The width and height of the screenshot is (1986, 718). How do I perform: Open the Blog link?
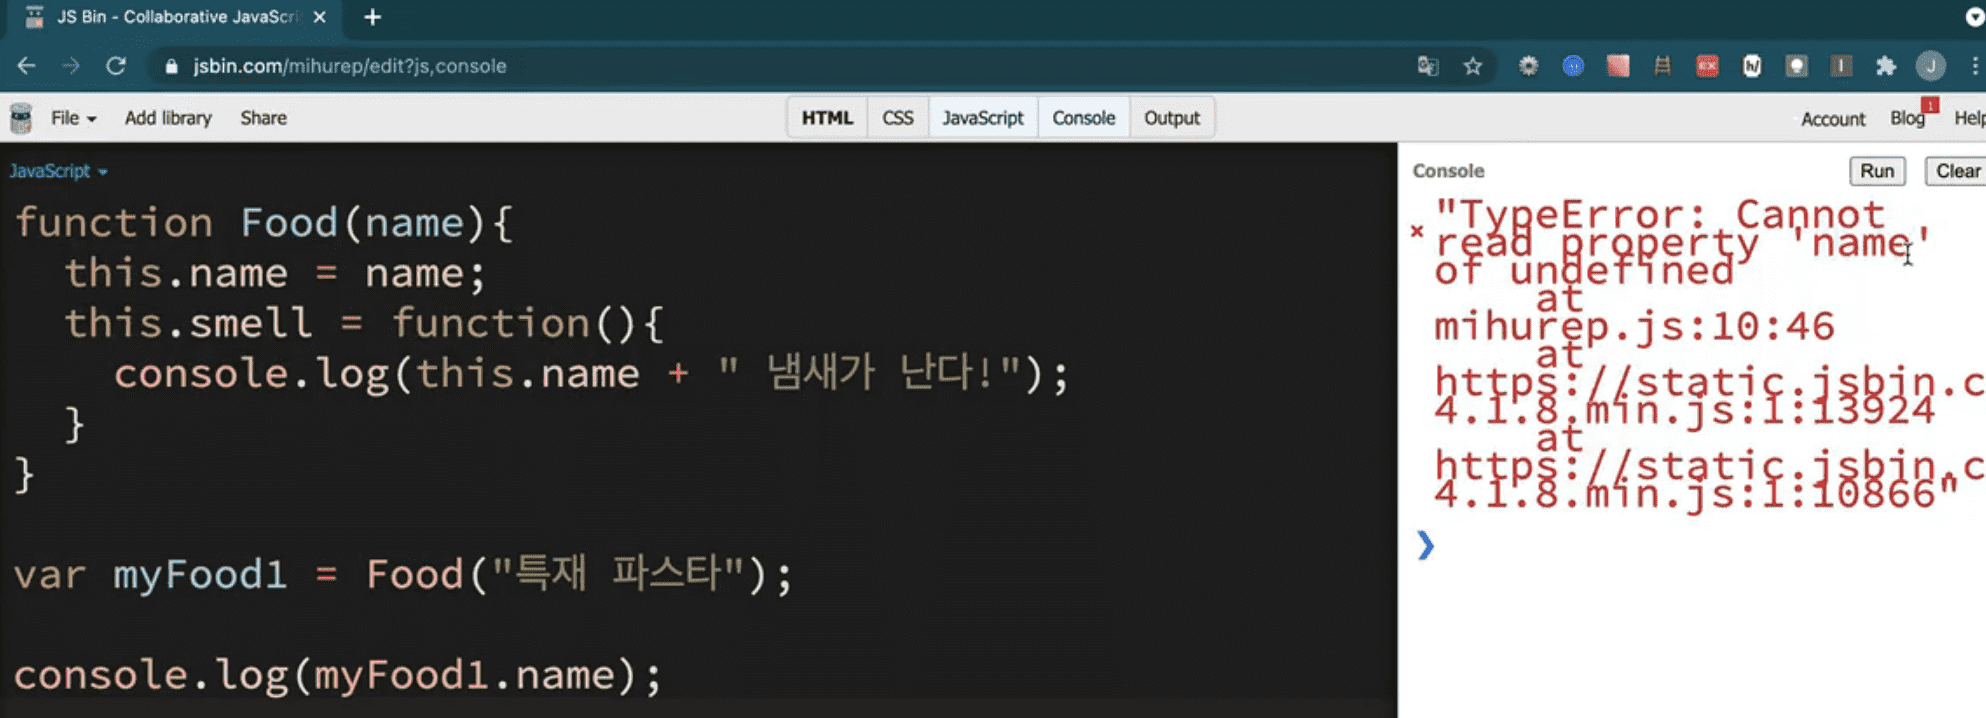pyautogui.click(x=1908, y=118)
